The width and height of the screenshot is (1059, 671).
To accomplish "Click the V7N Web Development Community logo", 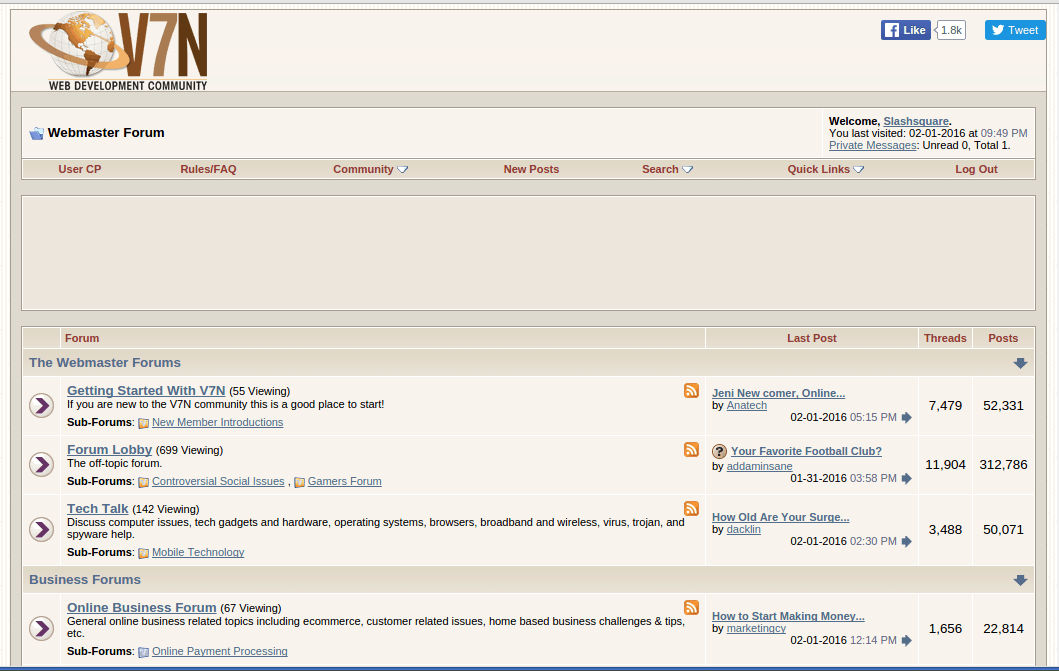I will coord(119,51).
